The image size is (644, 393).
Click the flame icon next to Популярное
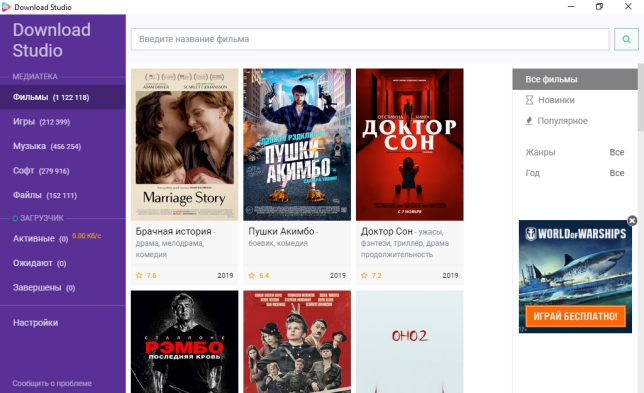pos(529,121)
